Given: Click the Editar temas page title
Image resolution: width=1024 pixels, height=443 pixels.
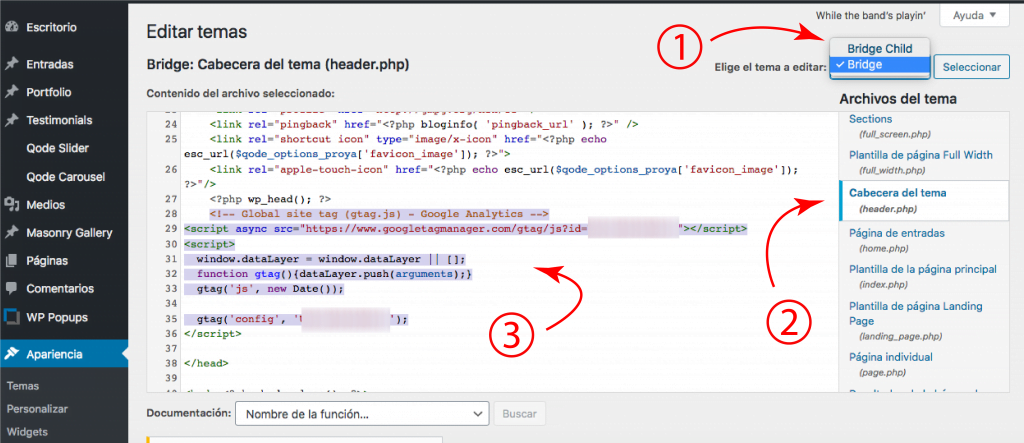Looking at the screenshot, I should [197, 31].
